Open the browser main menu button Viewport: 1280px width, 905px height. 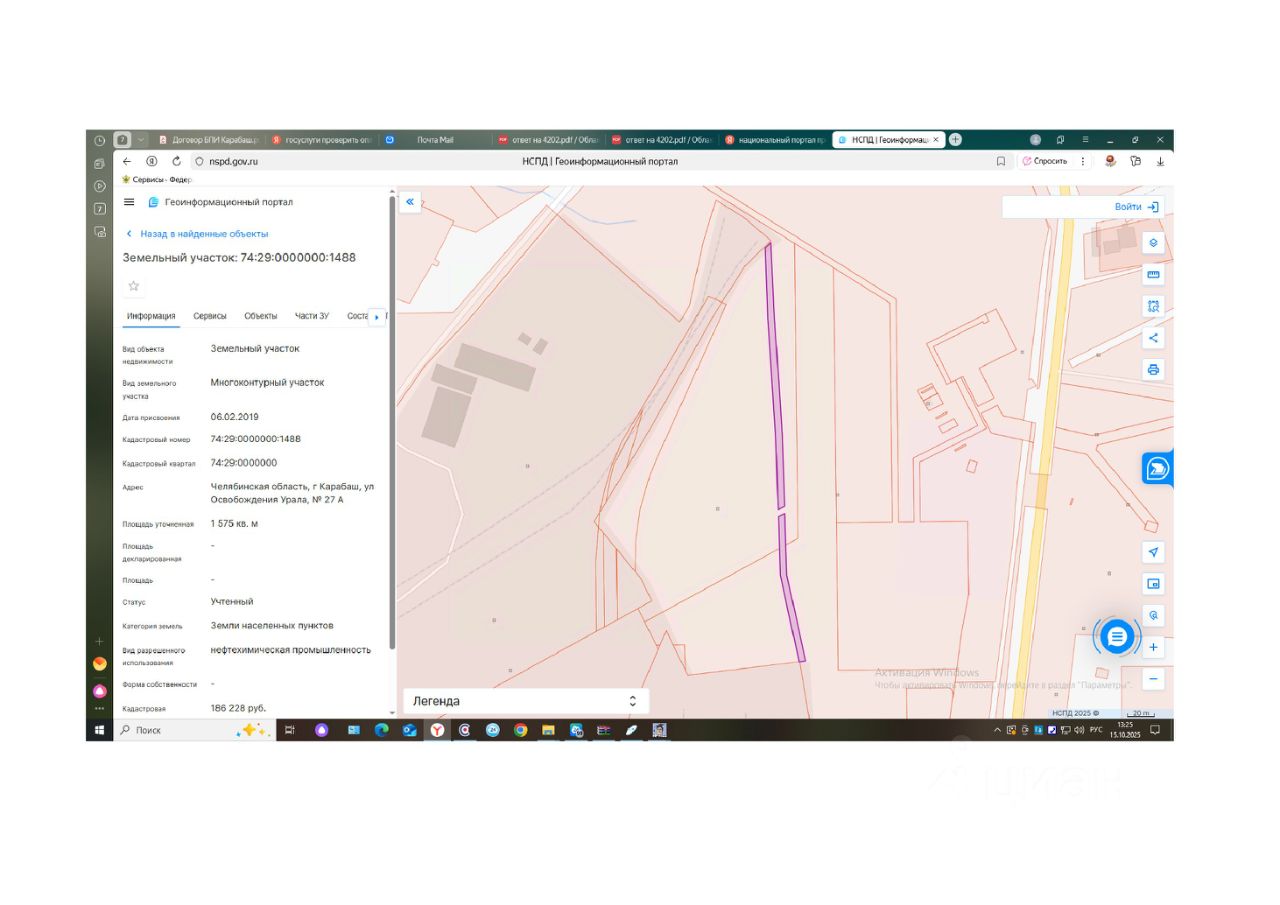click(1085, 140)
